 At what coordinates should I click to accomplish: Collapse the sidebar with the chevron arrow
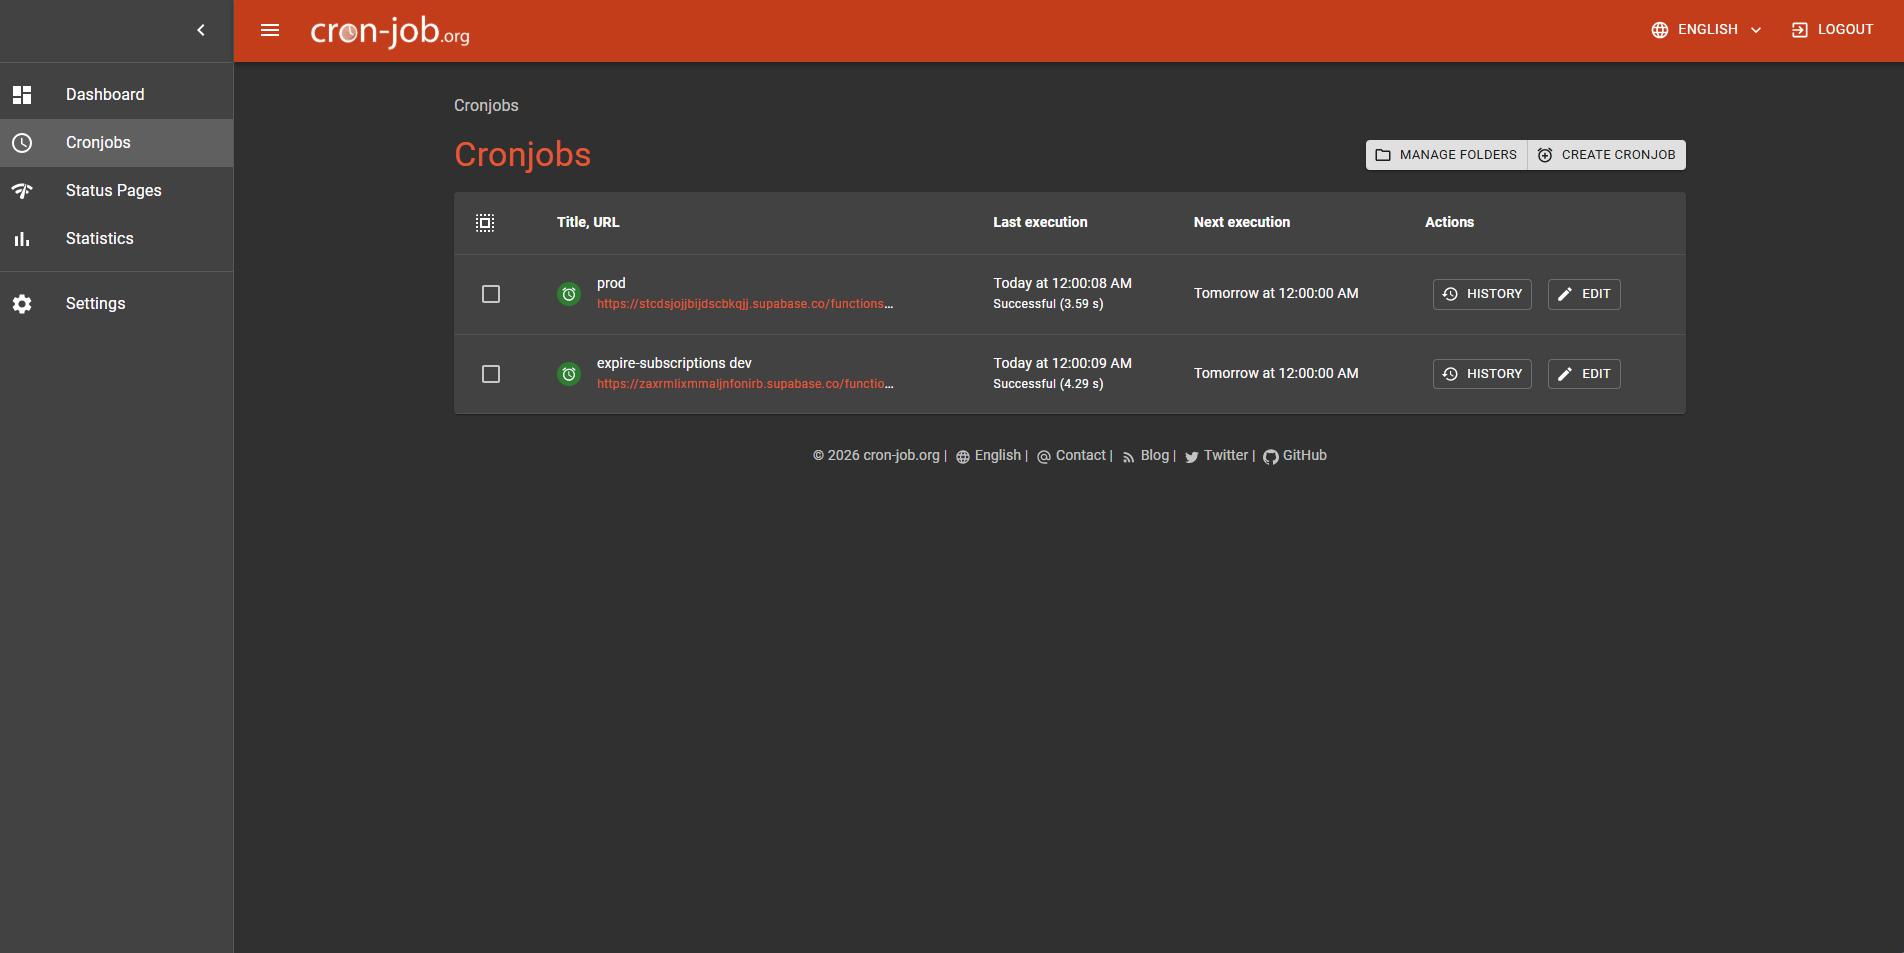coord(201,30)
